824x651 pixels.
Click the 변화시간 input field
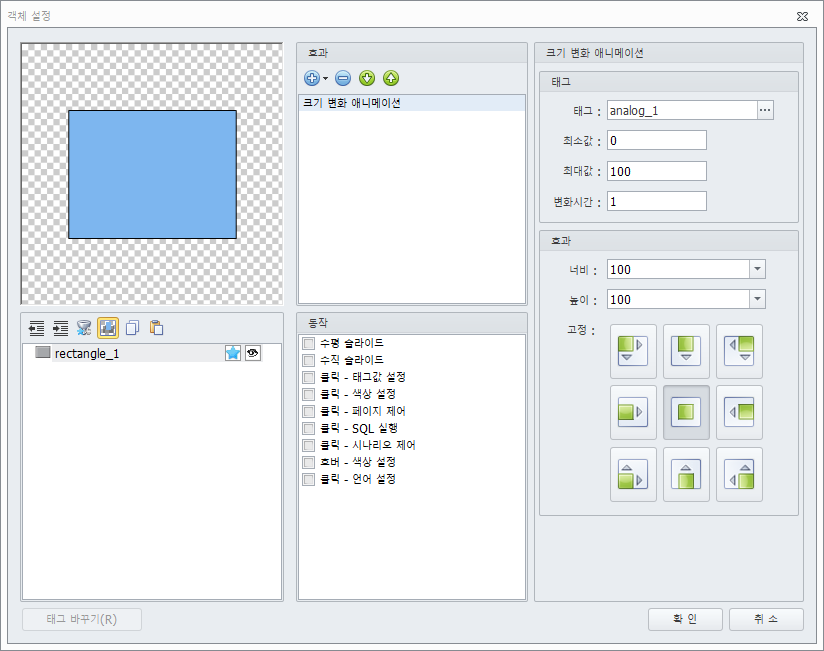pos(656,201)
